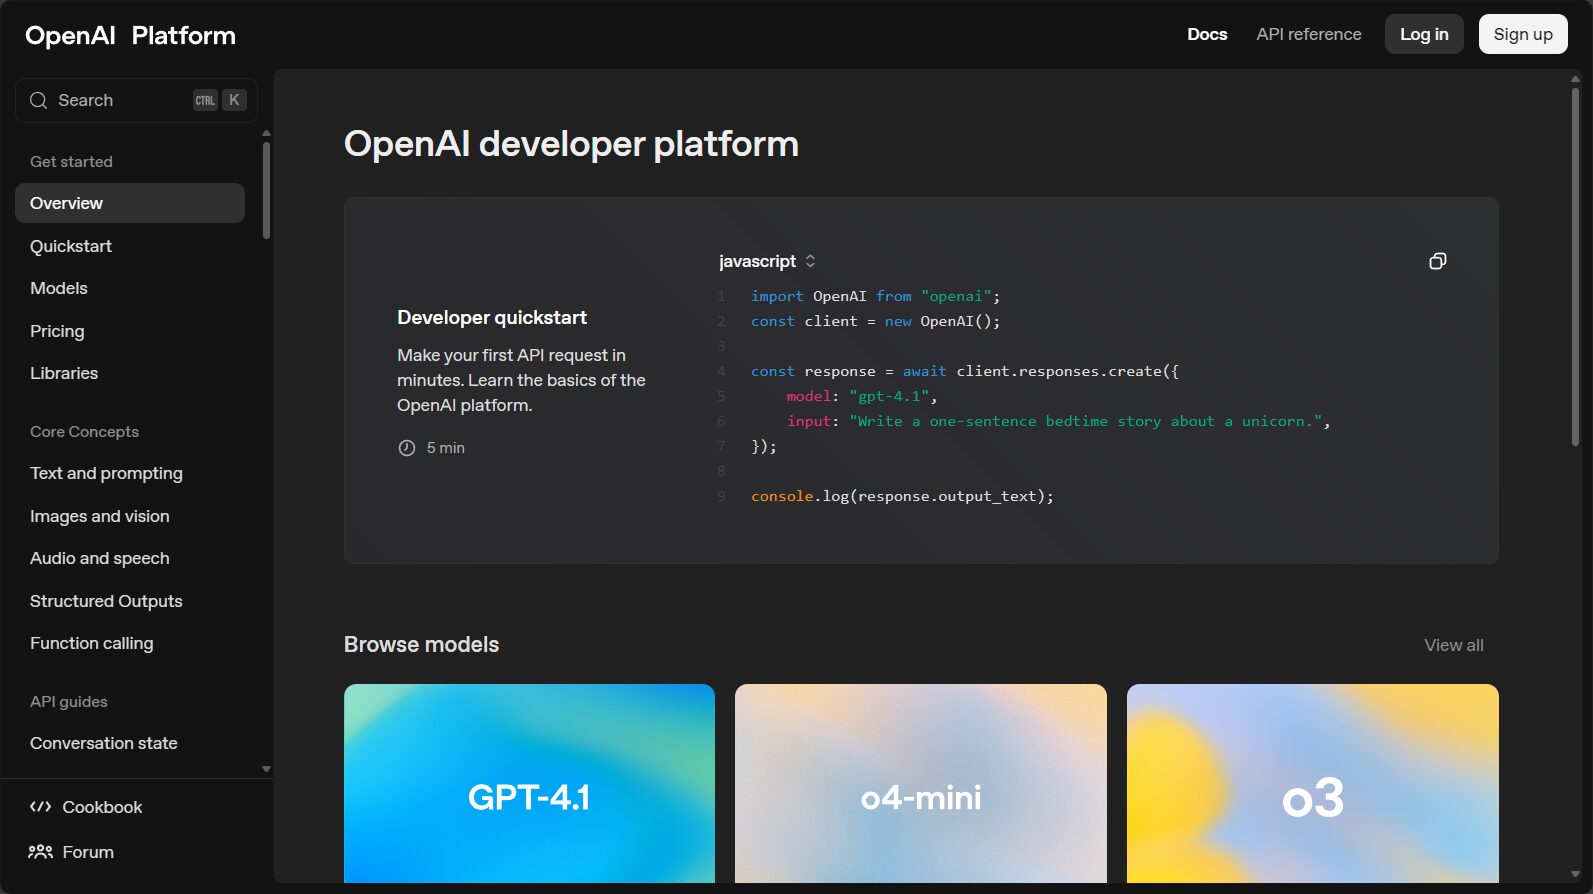Image resolution: width=1593 pixels, height=894 pixels.
Task: Click the OpenAI Platform logo
Action: tap(130, 36)
